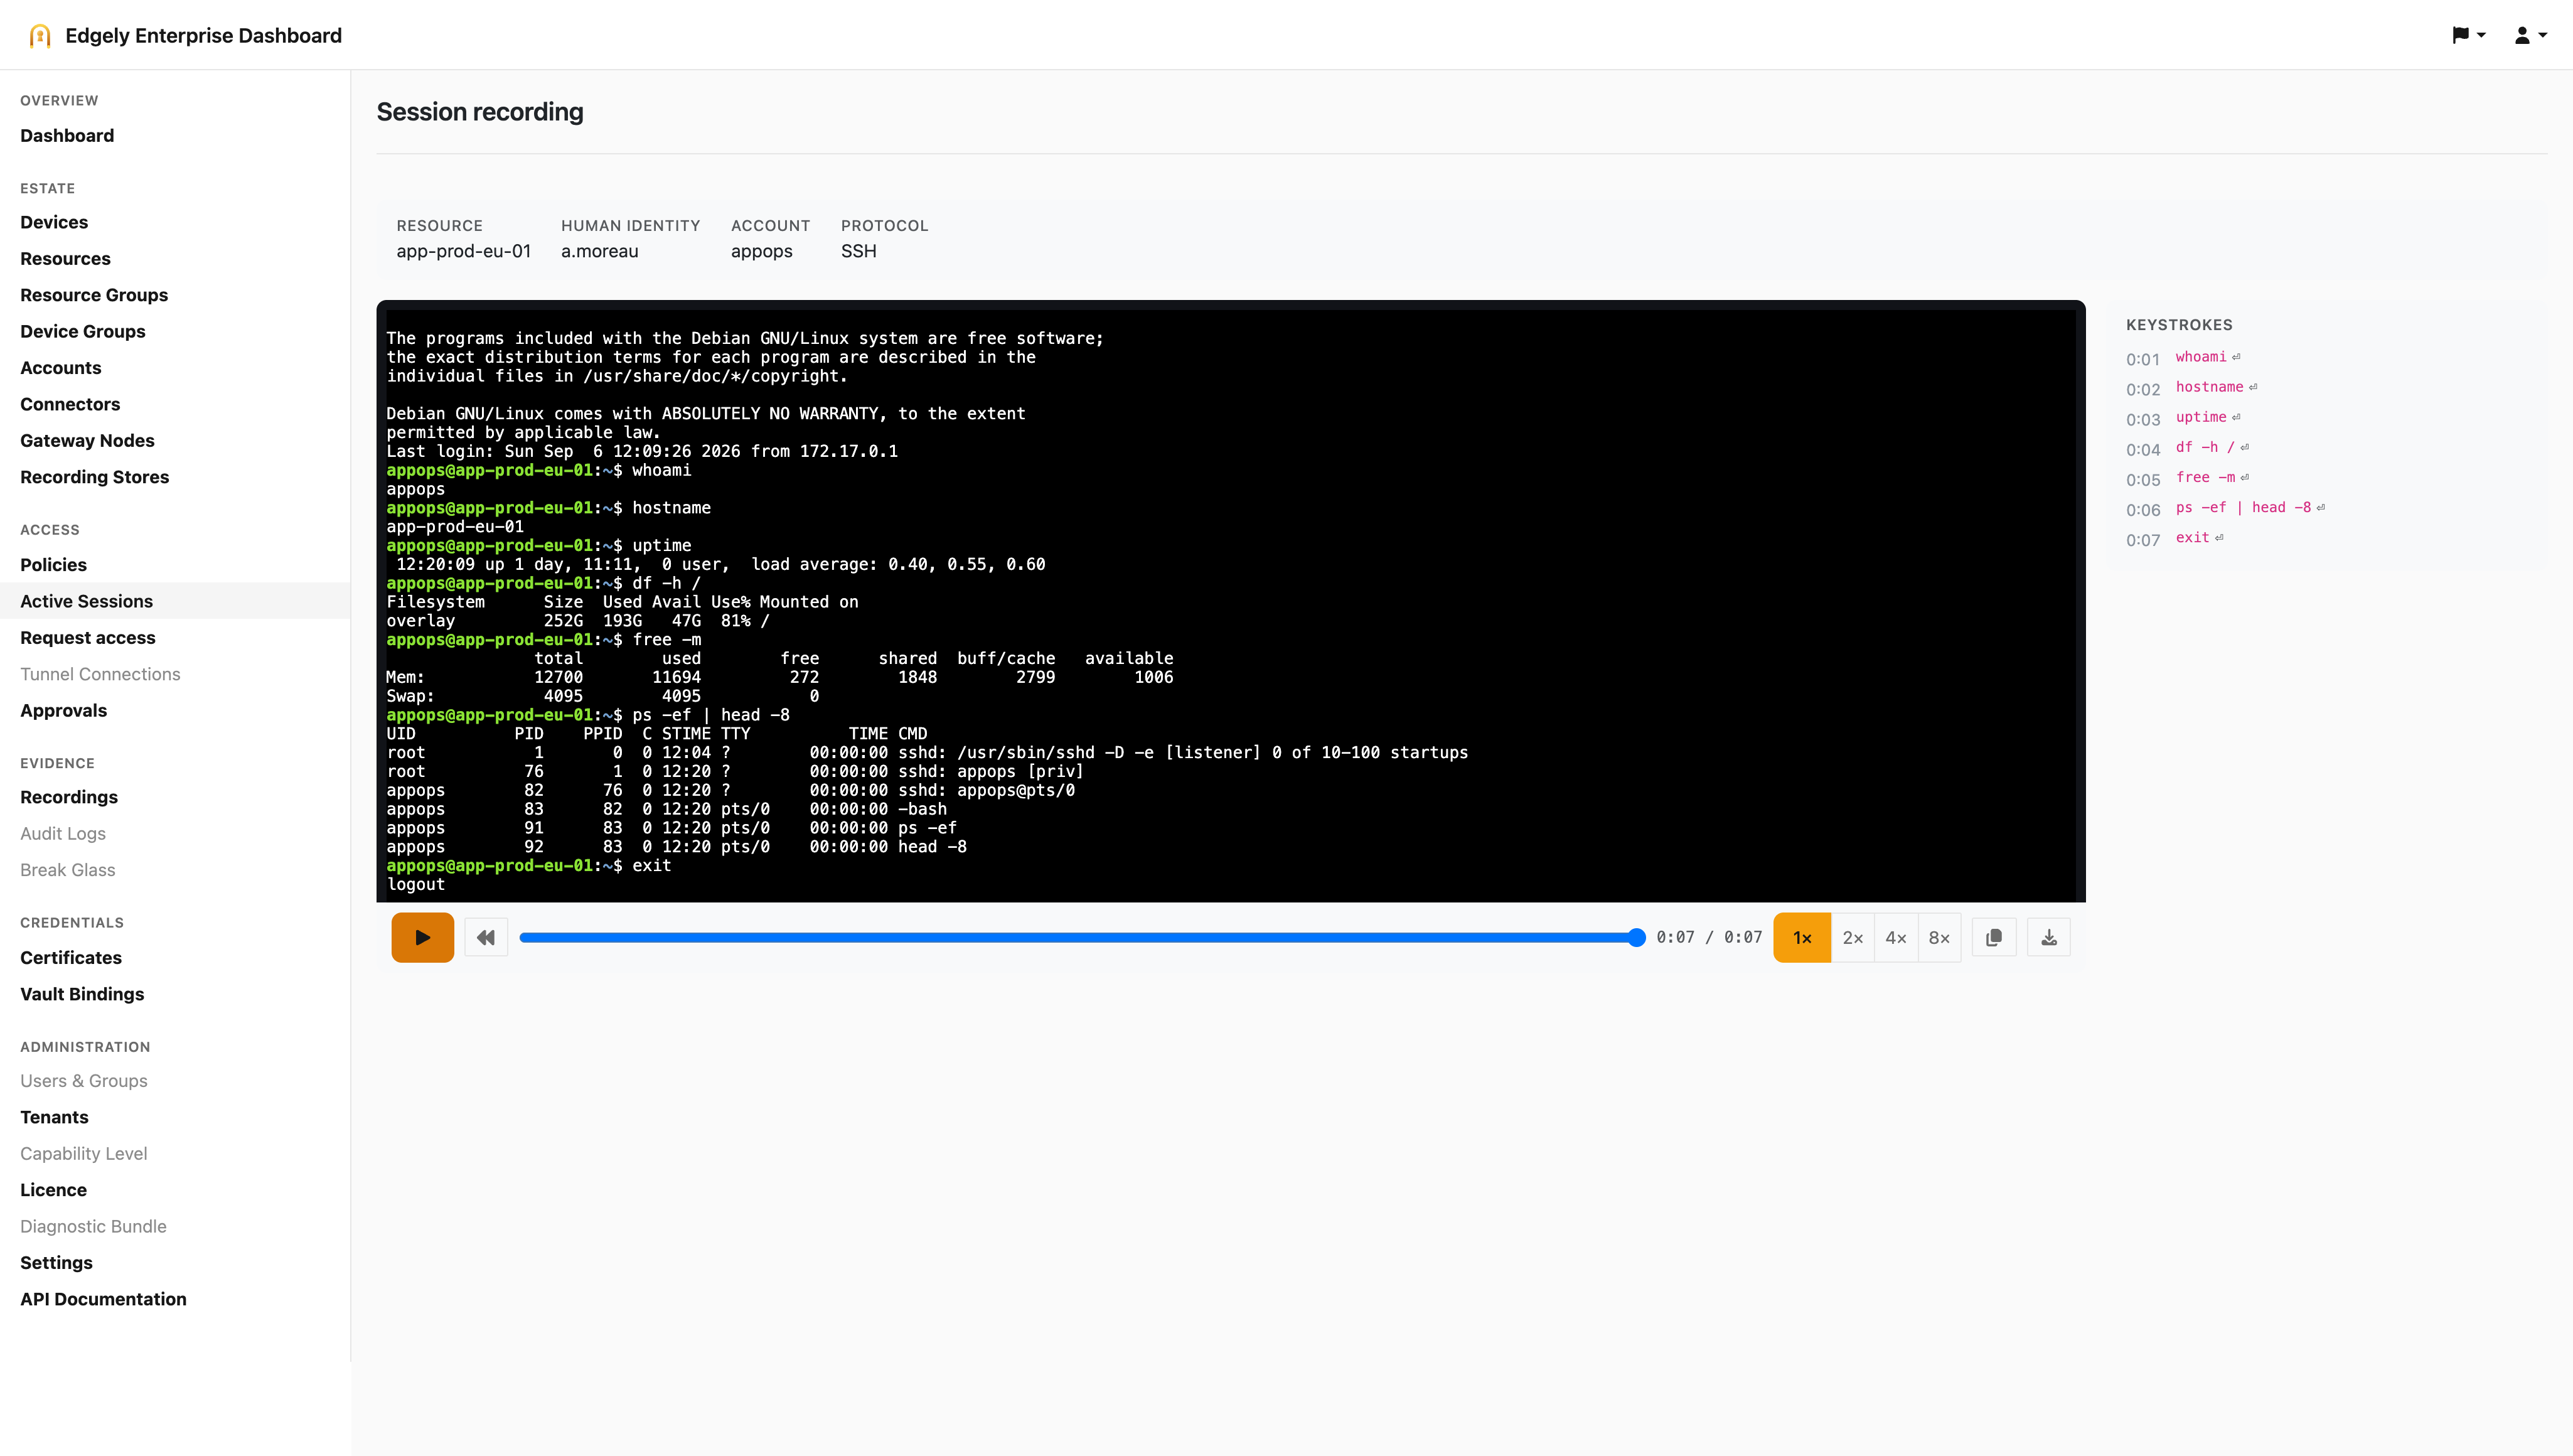The image size is (2573, 1456).
Task: Open Vault Bindings
Action: pyautogui.click(x=82, y=994)
